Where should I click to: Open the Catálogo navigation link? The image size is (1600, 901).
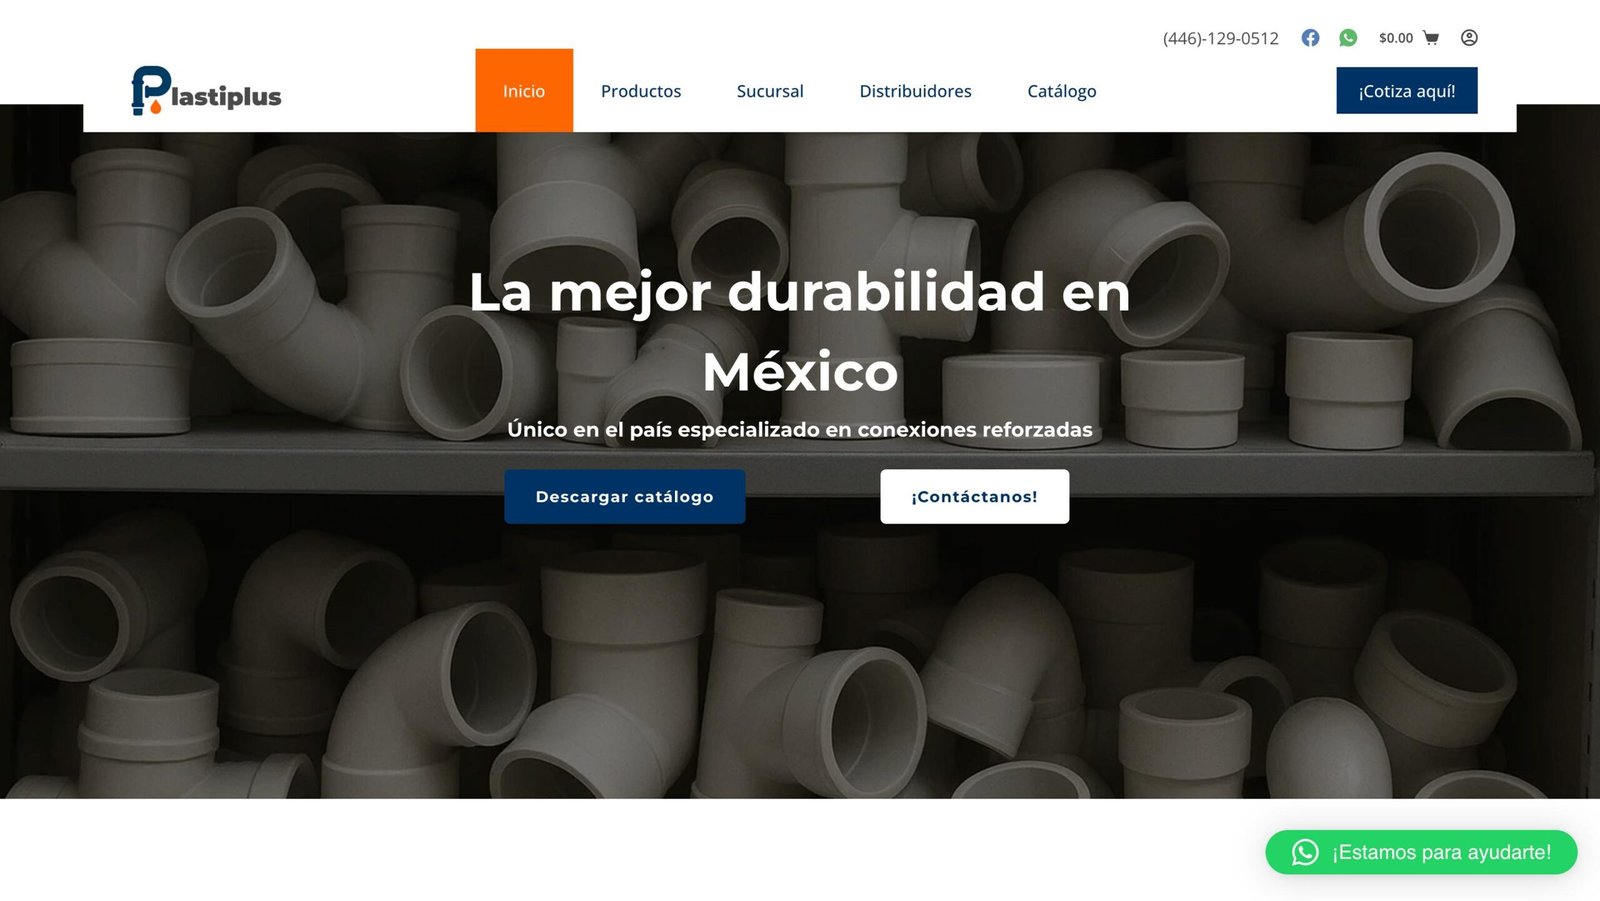pyautogui.click(x=1061, y=91)
